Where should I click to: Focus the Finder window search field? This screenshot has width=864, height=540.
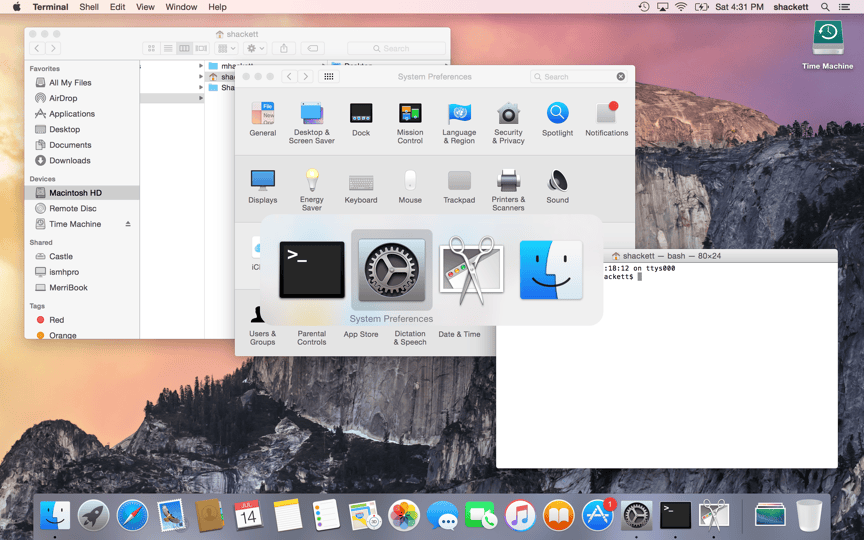coord(396,48)
